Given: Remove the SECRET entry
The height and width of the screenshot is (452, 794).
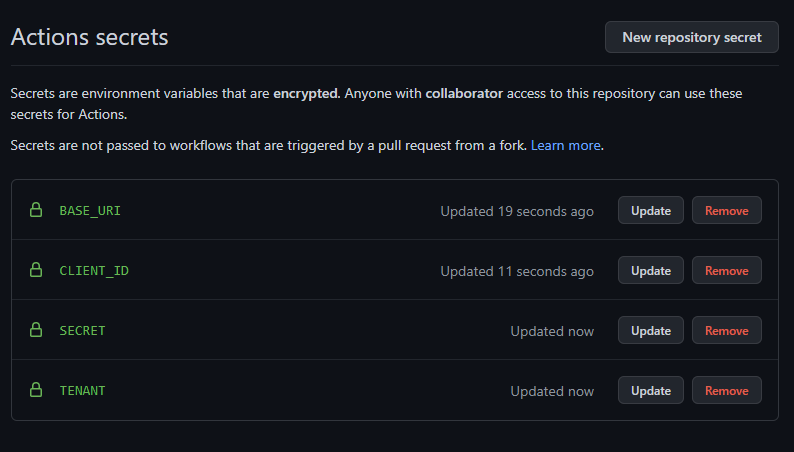Looking at the screenshot, I should click(x=727, y=330).
